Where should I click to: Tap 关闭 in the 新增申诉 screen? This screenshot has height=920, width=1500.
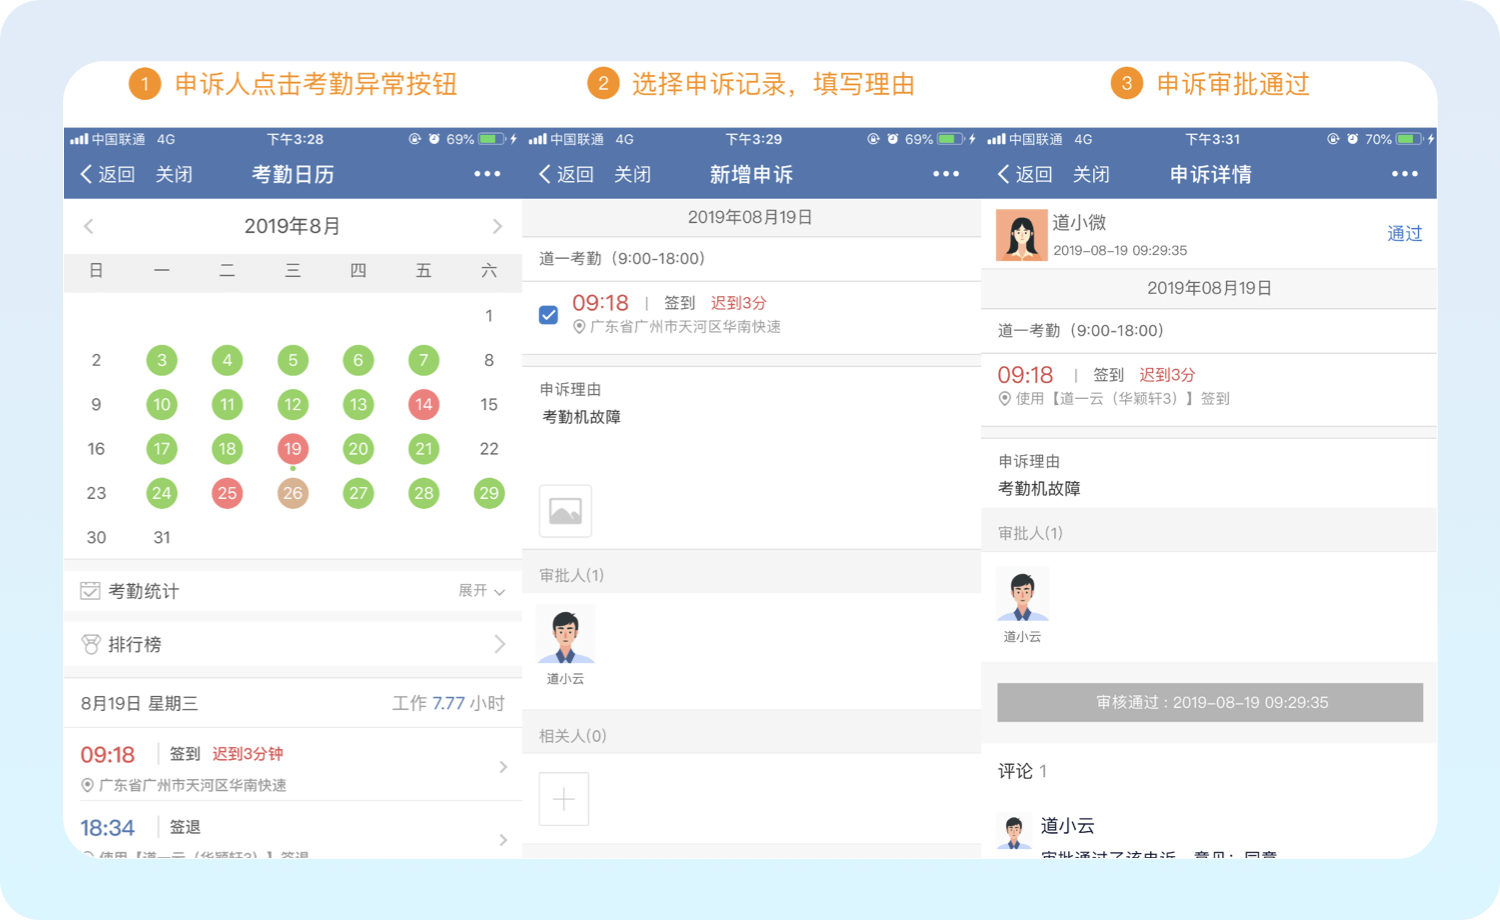pyautogui.click(x=632, y=174)
